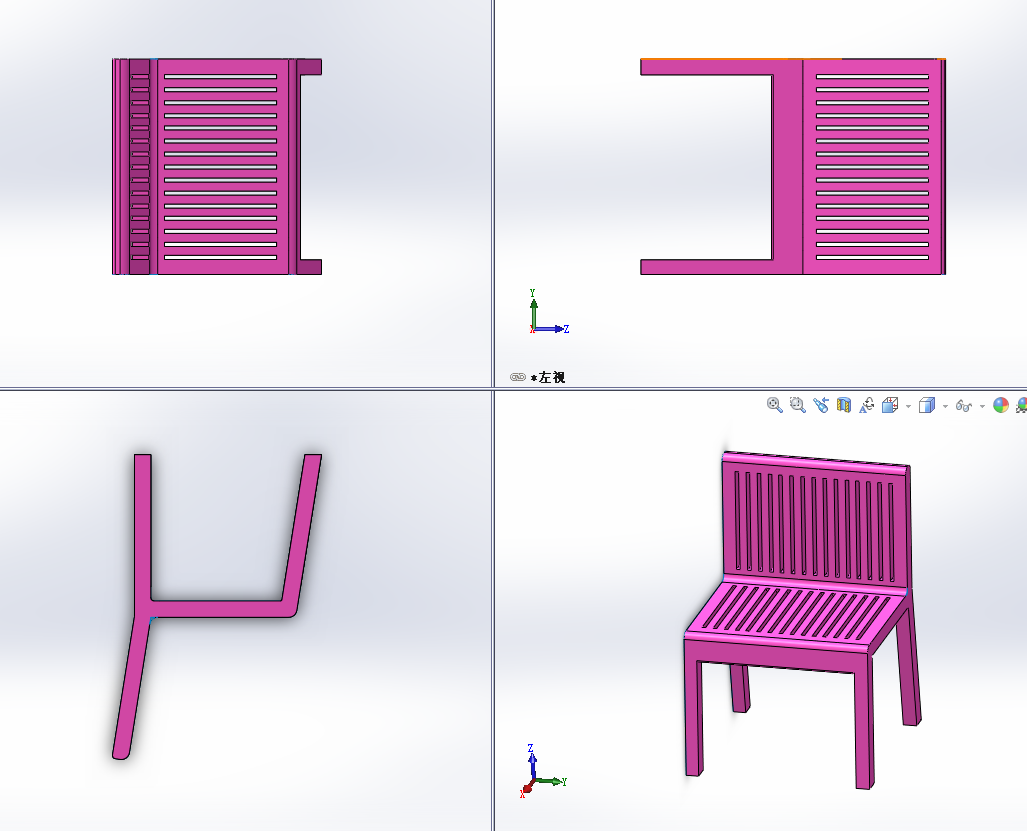Click the Zoom to Fit icon
The width and height of the screenshot is (1027, 831).
pos(774,405)
